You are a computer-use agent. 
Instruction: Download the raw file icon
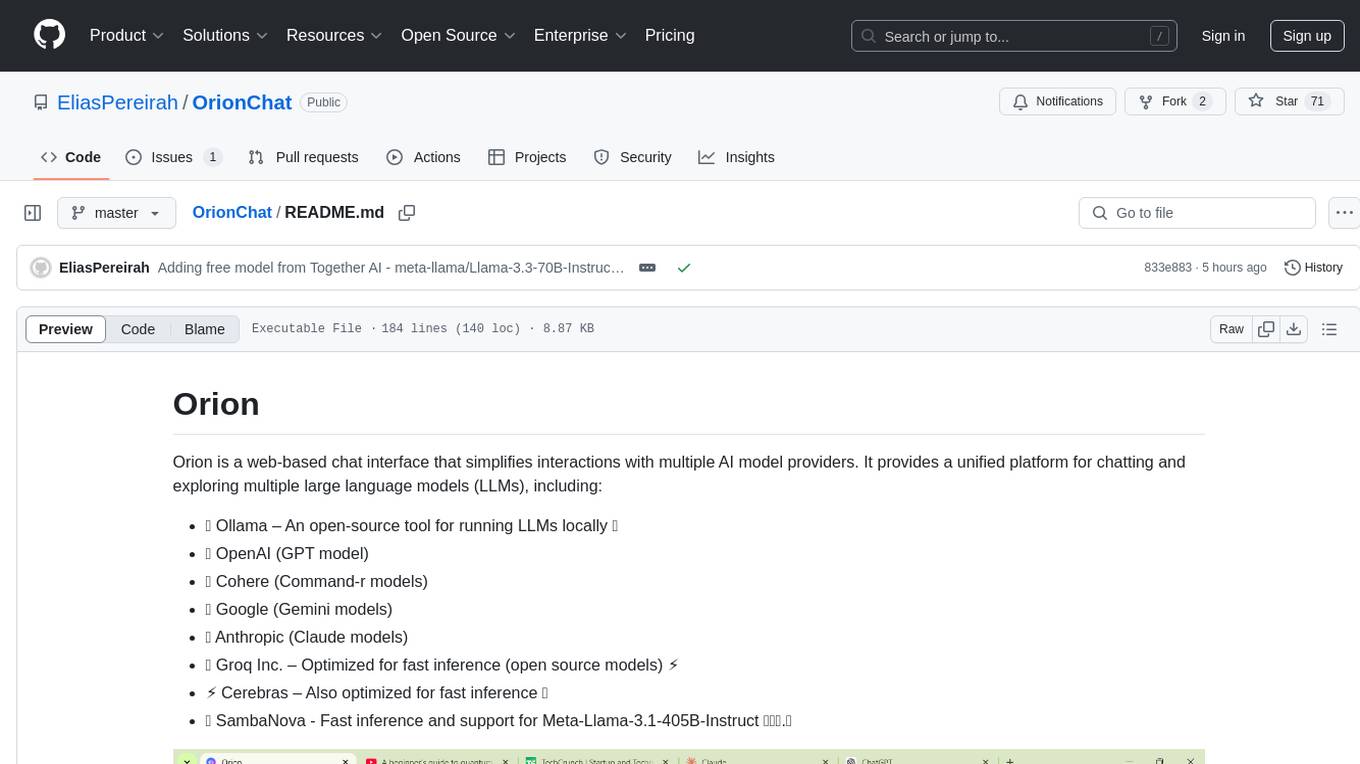pyautogui.click(x=1294, y=329)
